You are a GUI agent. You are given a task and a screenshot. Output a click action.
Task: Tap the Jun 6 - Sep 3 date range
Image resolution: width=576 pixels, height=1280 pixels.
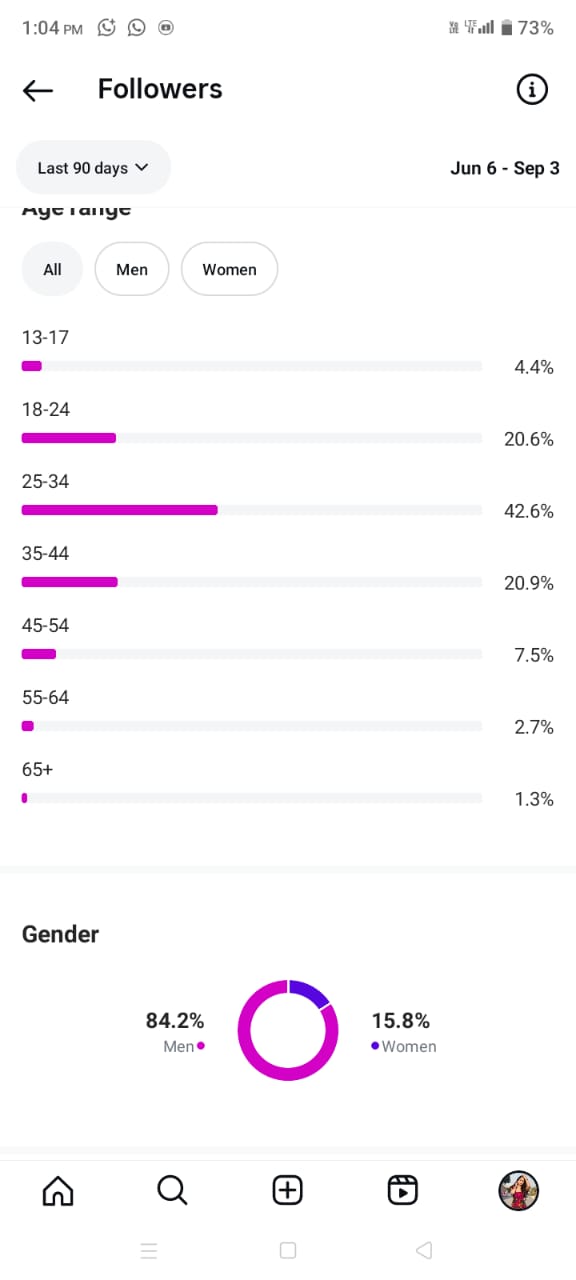pos(504,168)
